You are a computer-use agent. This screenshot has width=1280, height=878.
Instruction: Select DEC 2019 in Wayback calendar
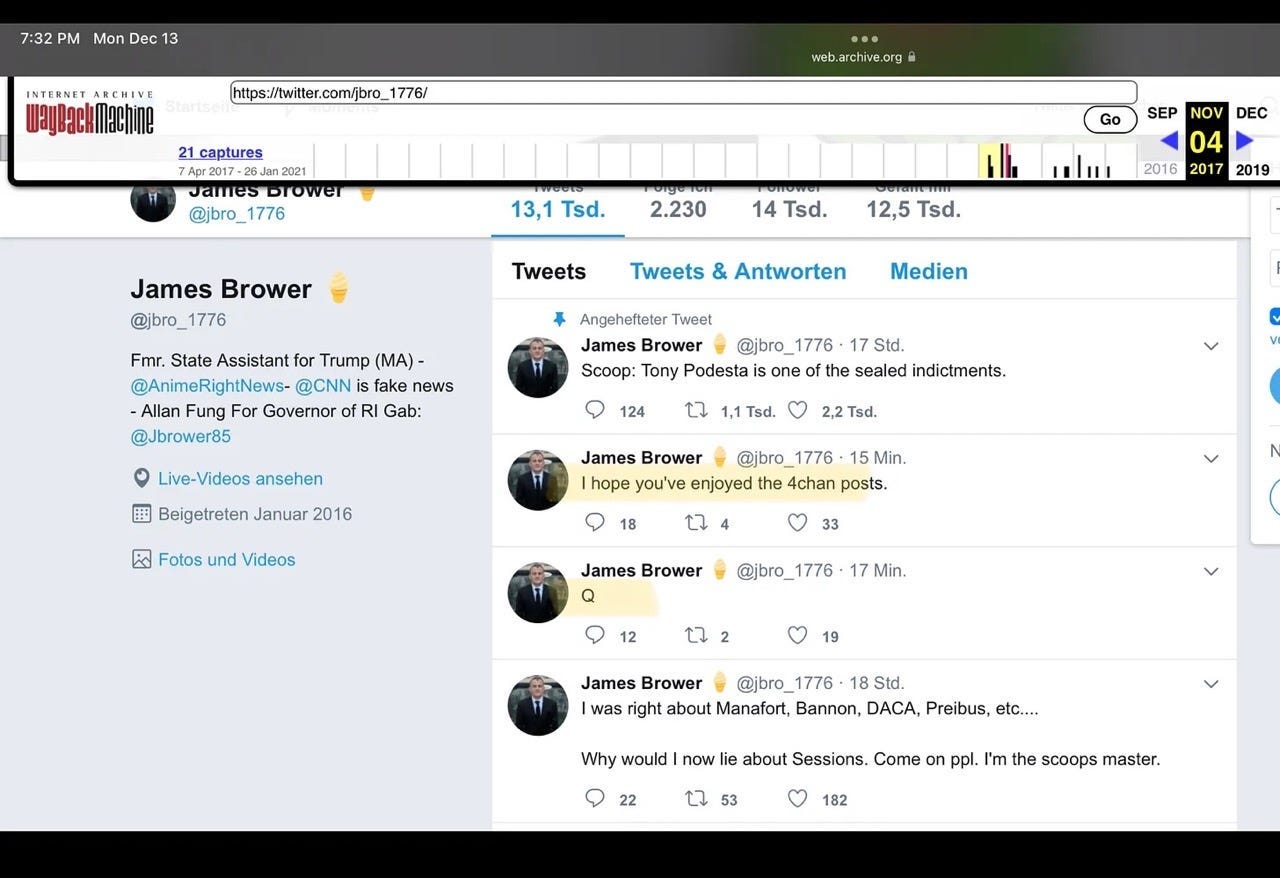[x=1252, y=140]
